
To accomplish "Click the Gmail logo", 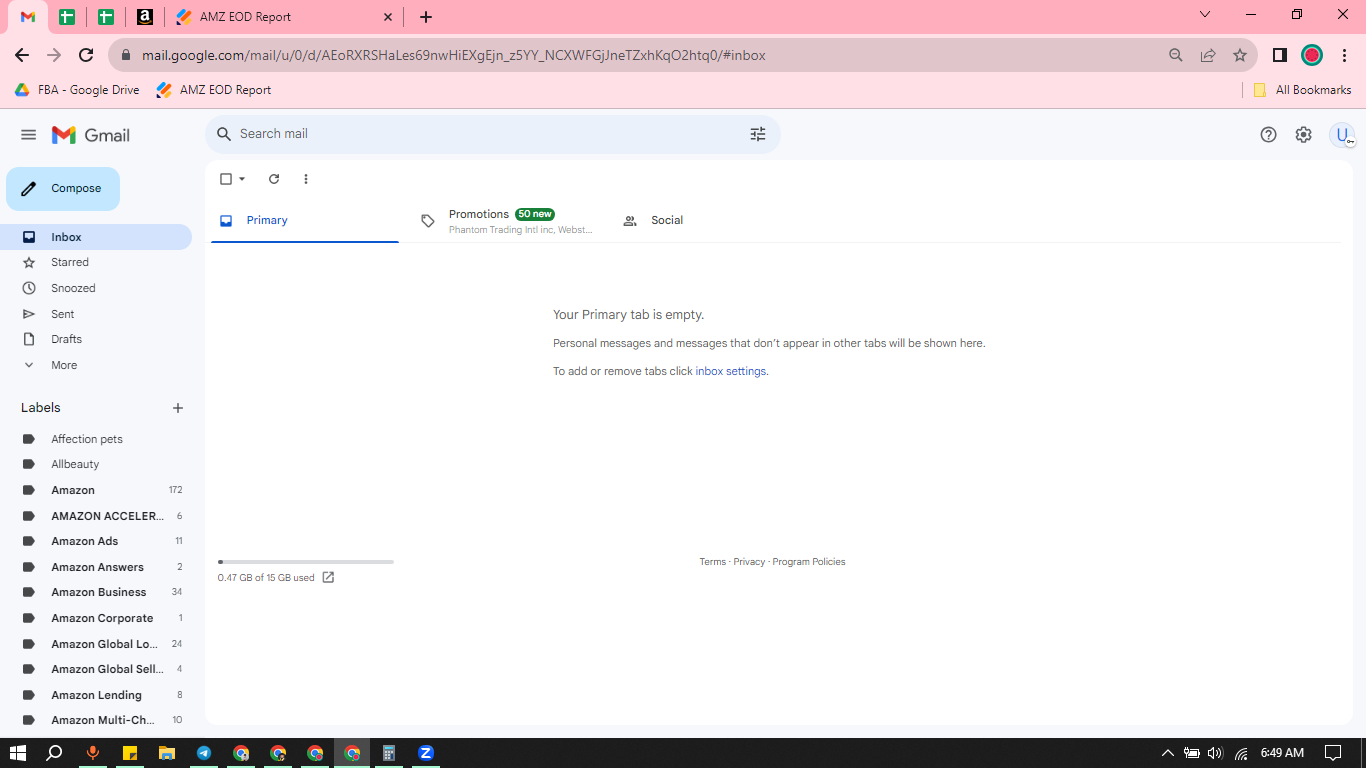I will 91,135.
